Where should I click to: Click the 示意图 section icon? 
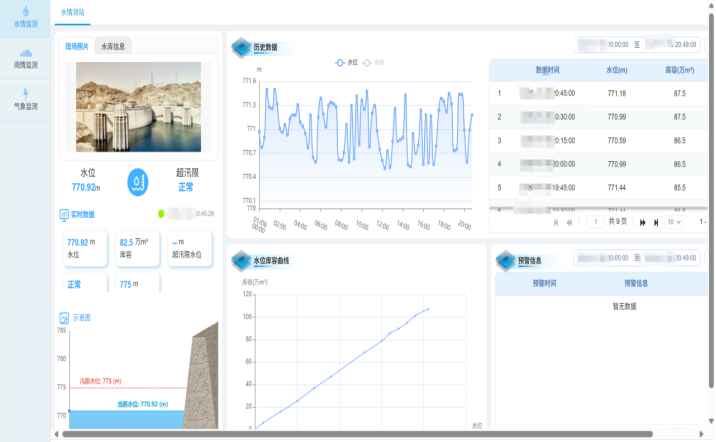64,317
